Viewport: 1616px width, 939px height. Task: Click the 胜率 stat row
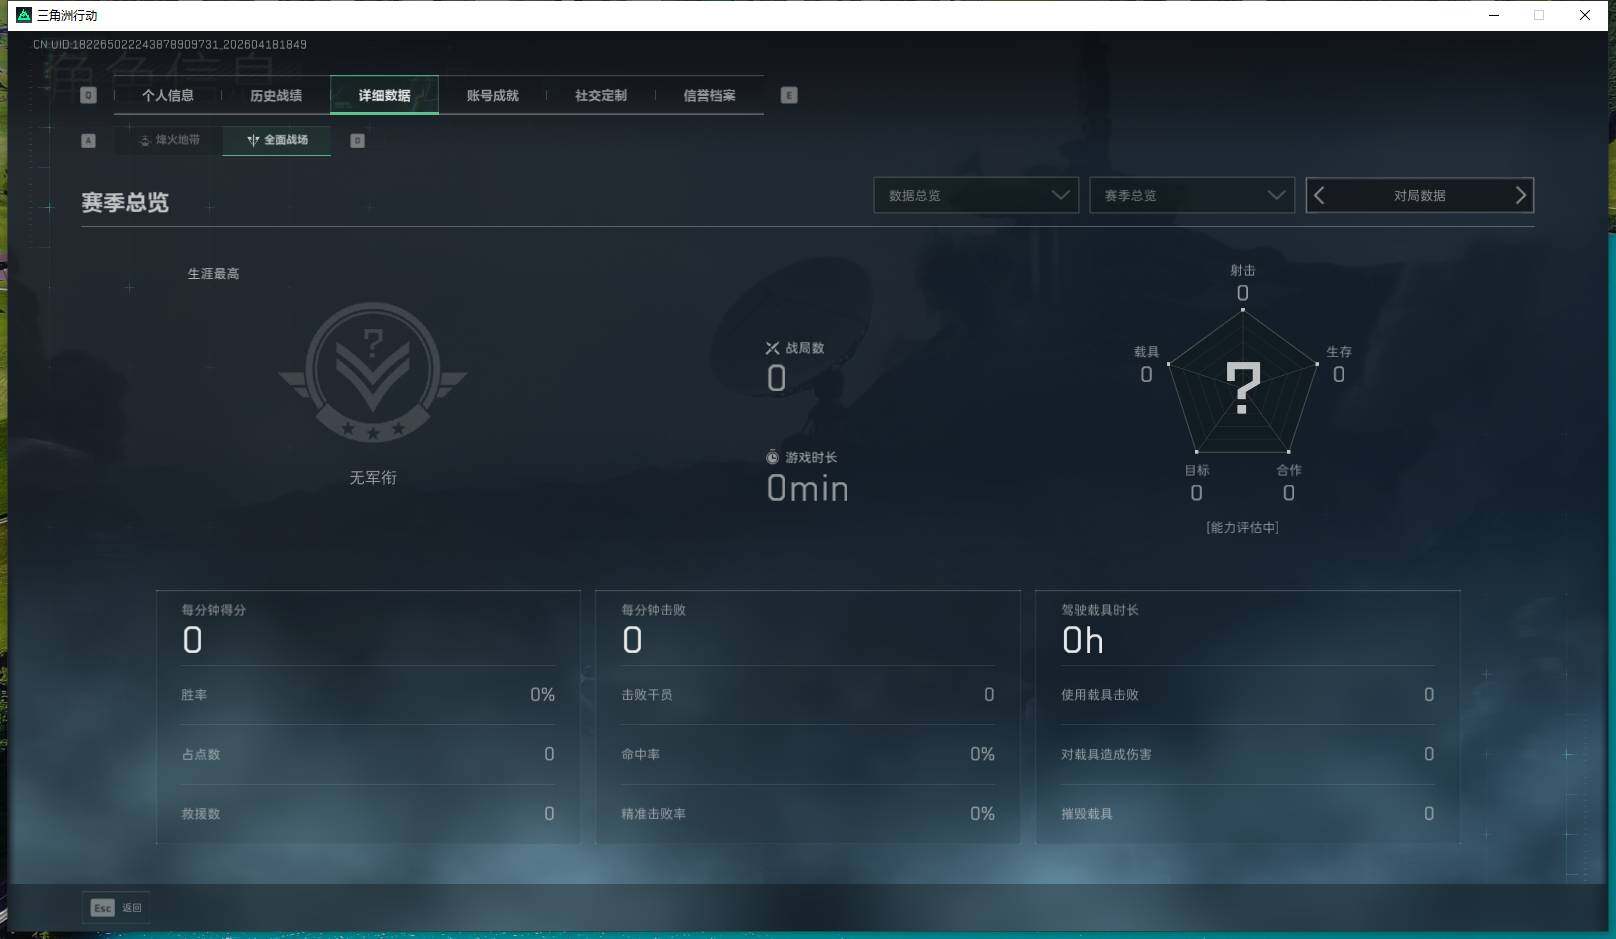click(368, 695)
